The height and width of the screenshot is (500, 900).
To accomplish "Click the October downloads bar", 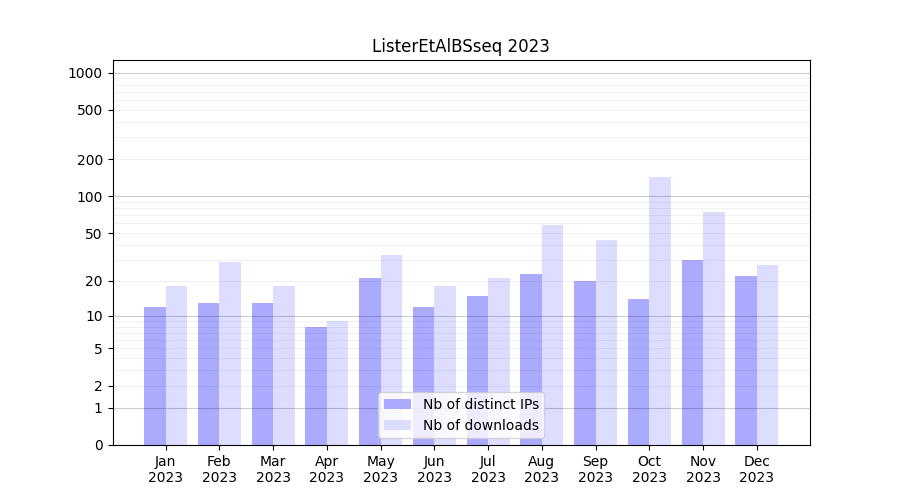I will pyautogui.click(x=660, y=310).
